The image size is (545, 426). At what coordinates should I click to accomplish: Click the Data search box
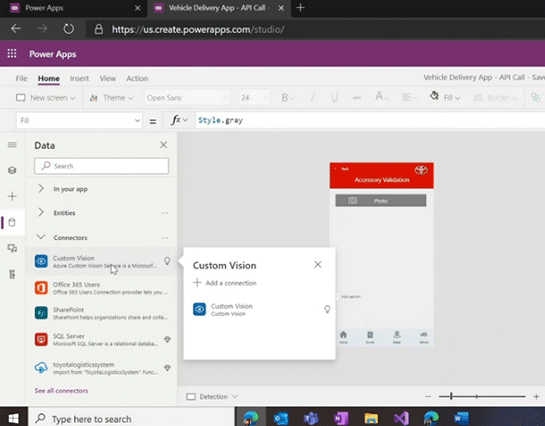pos(101,166)
